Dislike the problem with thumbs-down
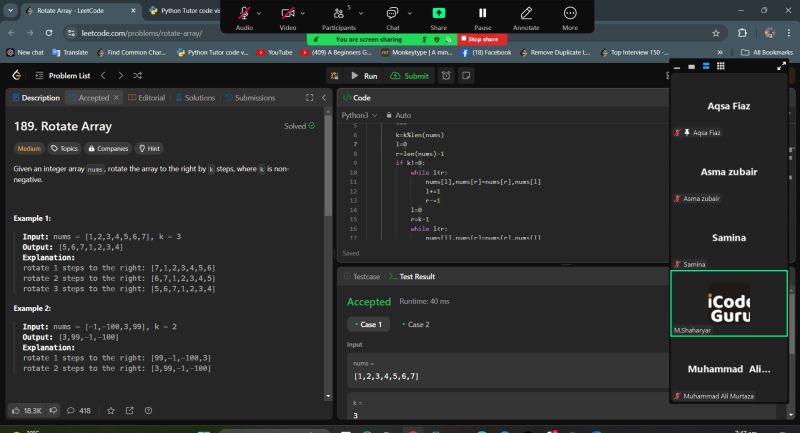Viewport: 800px width, 433px height. (x=54, y=411)
